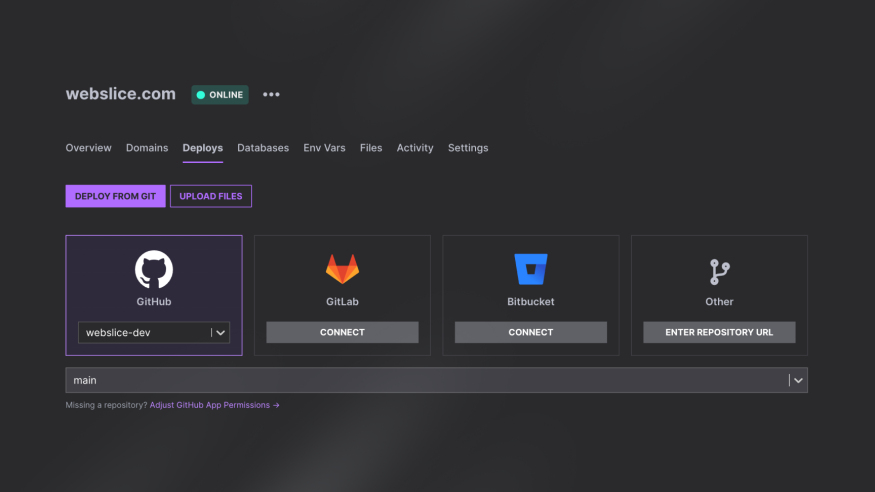Click the chevron arrow in the main branch selector
Image resolution: width=875 pixels, height=492 pixels.
coord(799,380)
